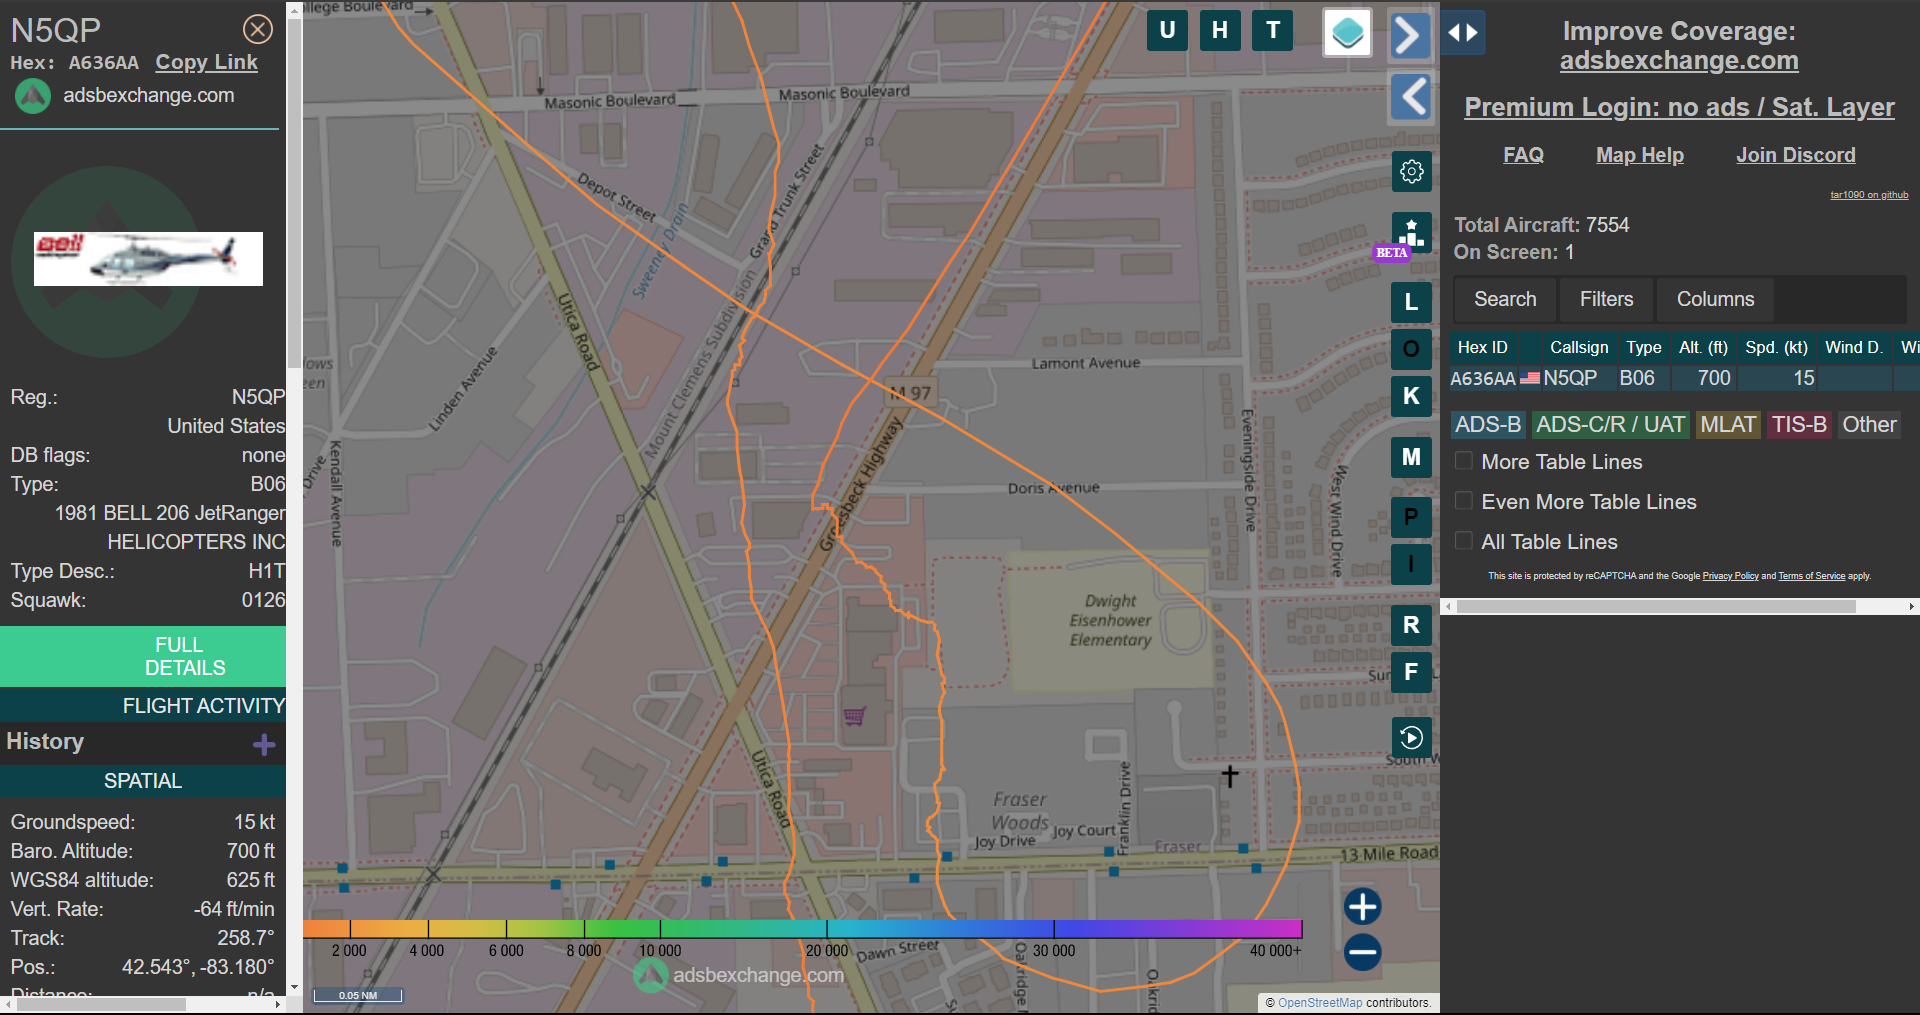Toggle the O map button
Screen dimensions: 1920x1015
(x=1411, y=349)
